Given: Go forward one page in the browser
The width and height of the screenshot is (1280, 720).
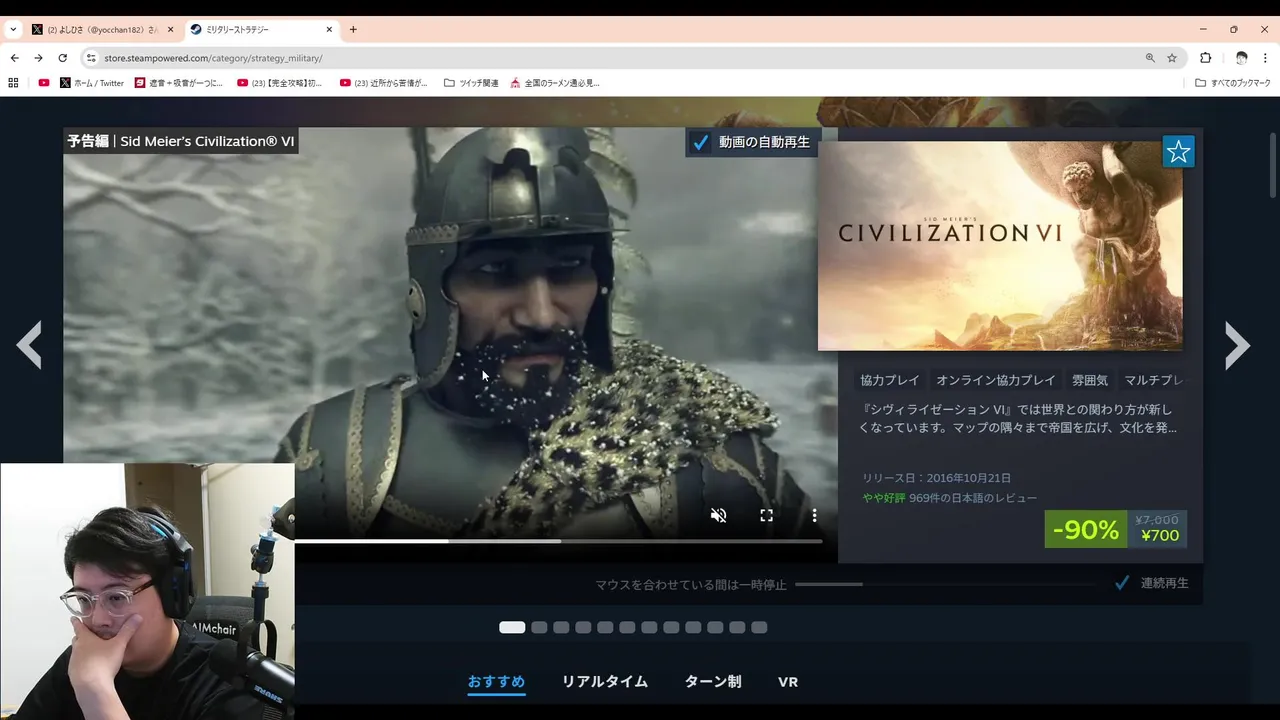Looking at the screenshot, I should (x=38, y=58).
